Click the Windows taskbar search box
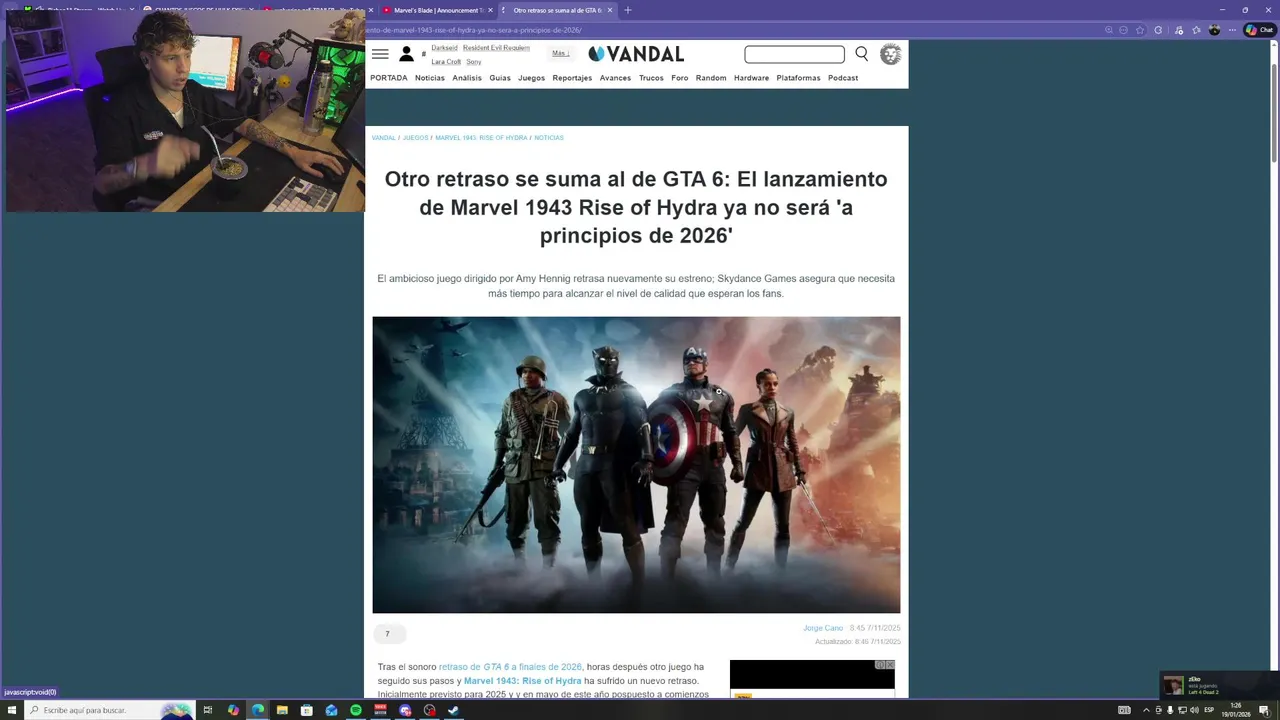This screenshot has height=720, width=1280. [108, 710]
